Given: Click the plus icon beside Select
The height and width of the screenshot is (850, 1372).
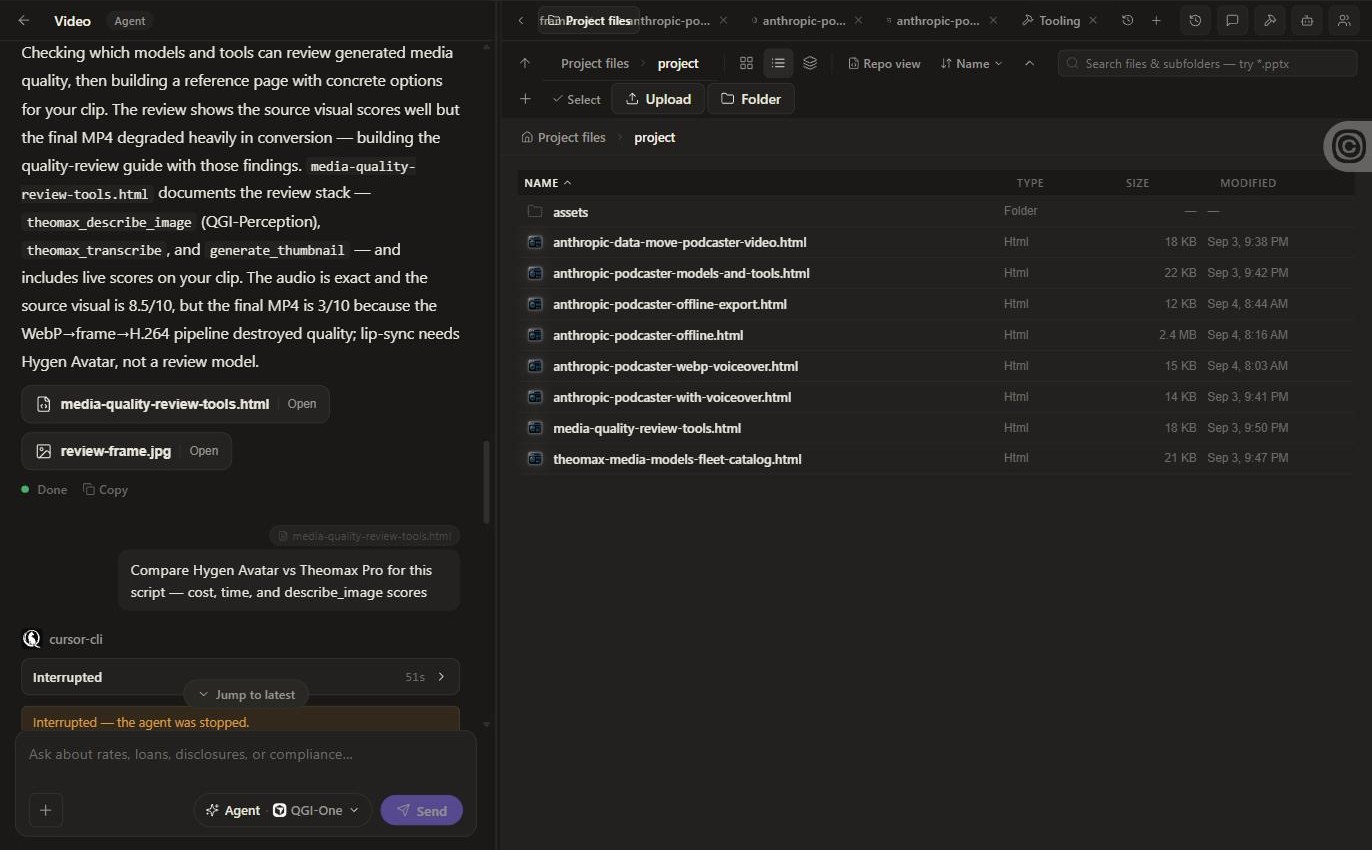Looking at the screenshot, I should coord(525,99).
